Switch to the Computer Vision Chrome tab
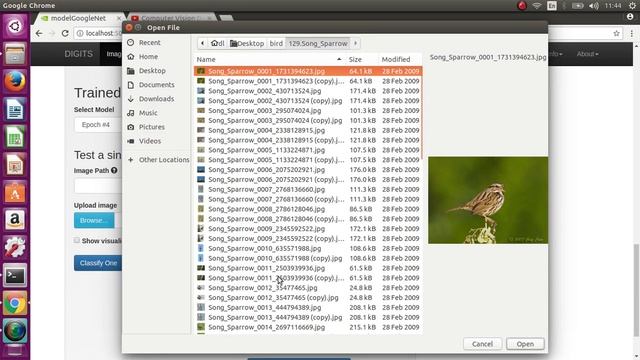 [x=171, y=18]
